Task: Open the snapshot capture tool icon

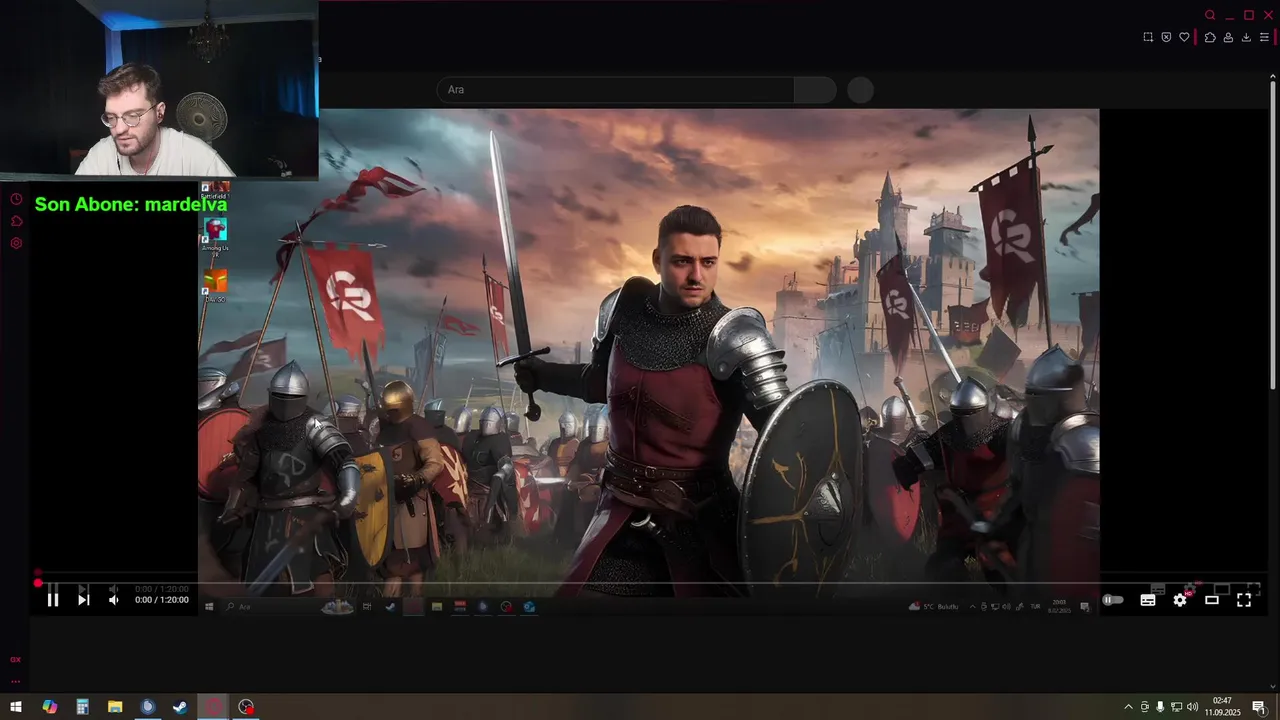Action: (x=1148, y=37)
